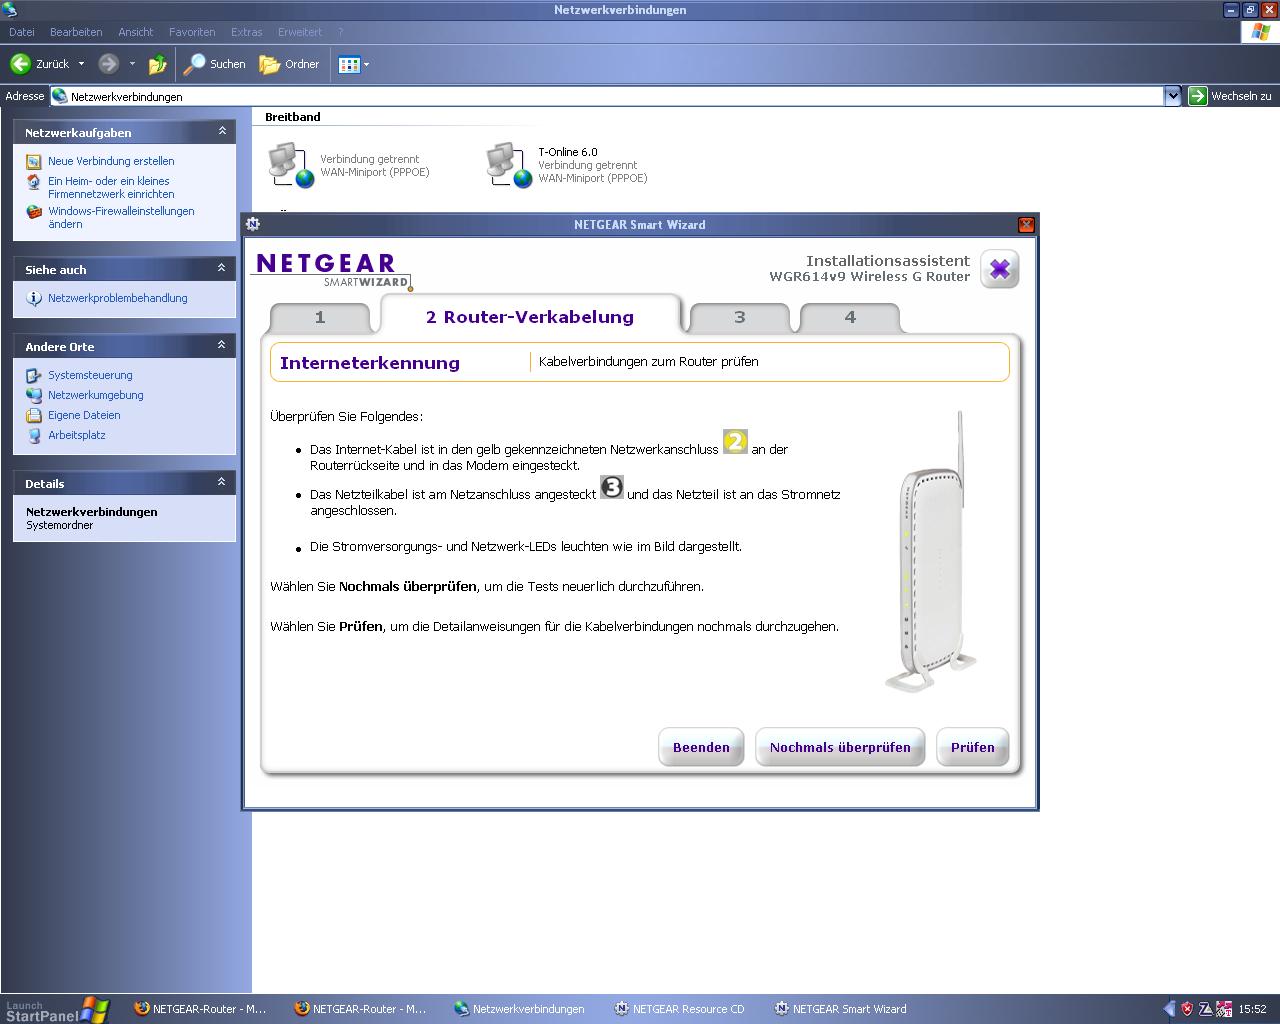Open the back button history dropdown arrow
1280x1024 pixels.
pyautogui.click(x=81, y=64)
